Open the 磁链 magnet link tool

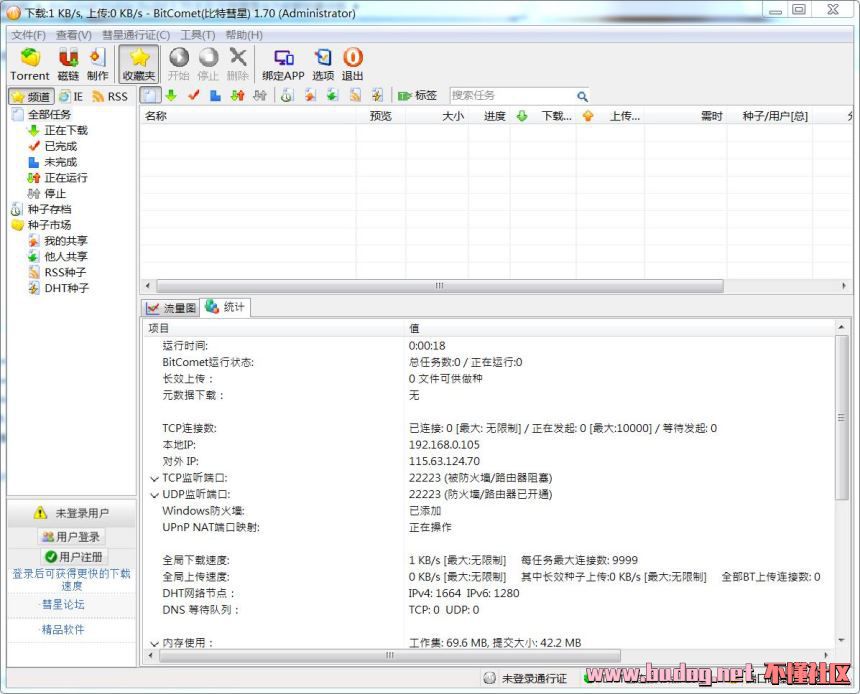click(68, 64)
